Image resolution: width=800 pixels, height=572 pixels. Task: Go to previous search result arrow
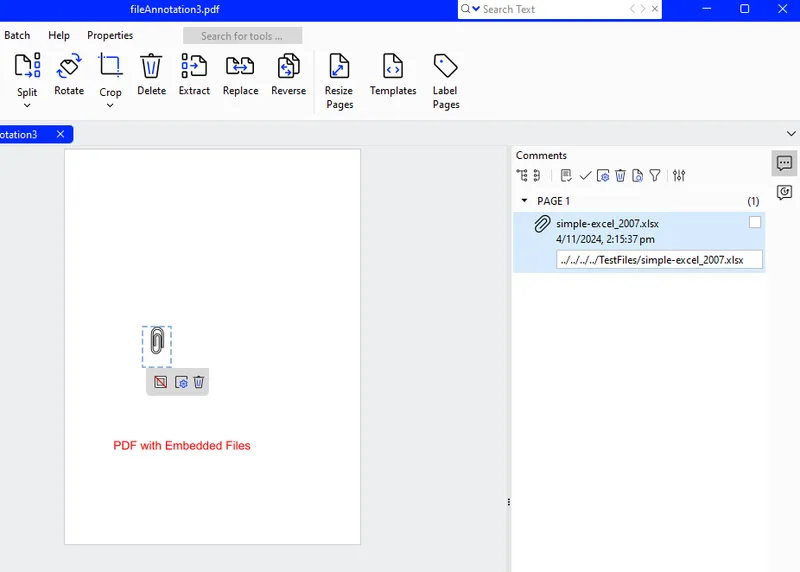[x=633, y=9]
